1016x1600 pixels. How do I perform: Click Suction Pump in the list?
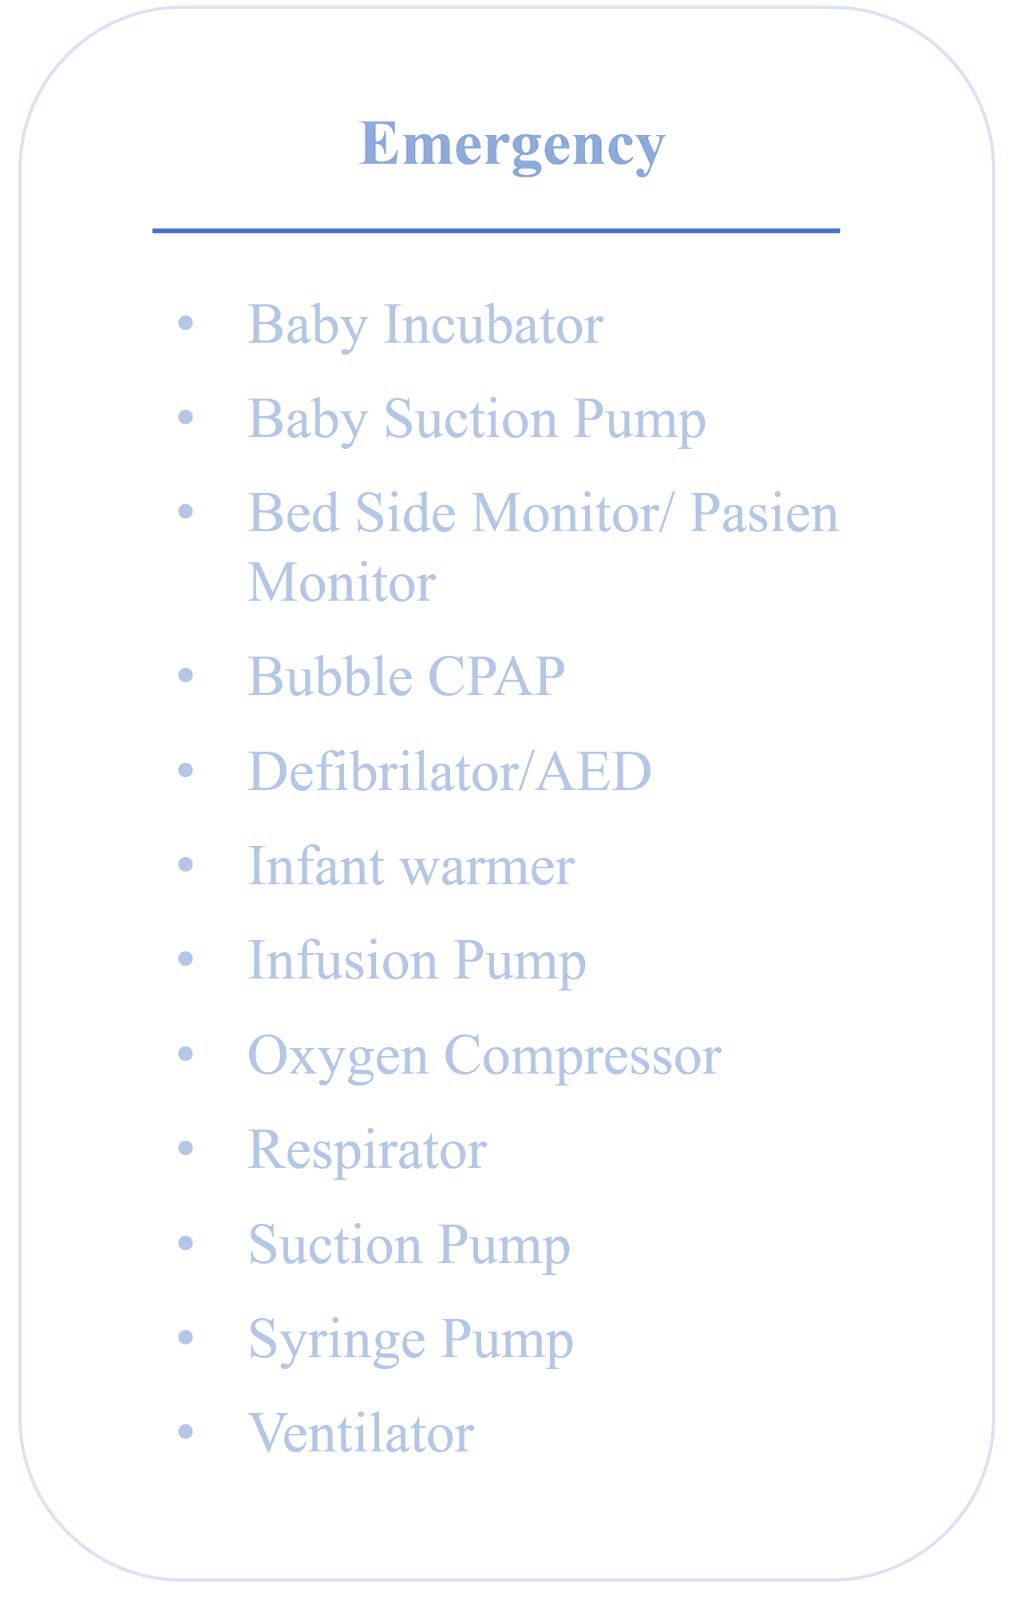coord(409,1246)
